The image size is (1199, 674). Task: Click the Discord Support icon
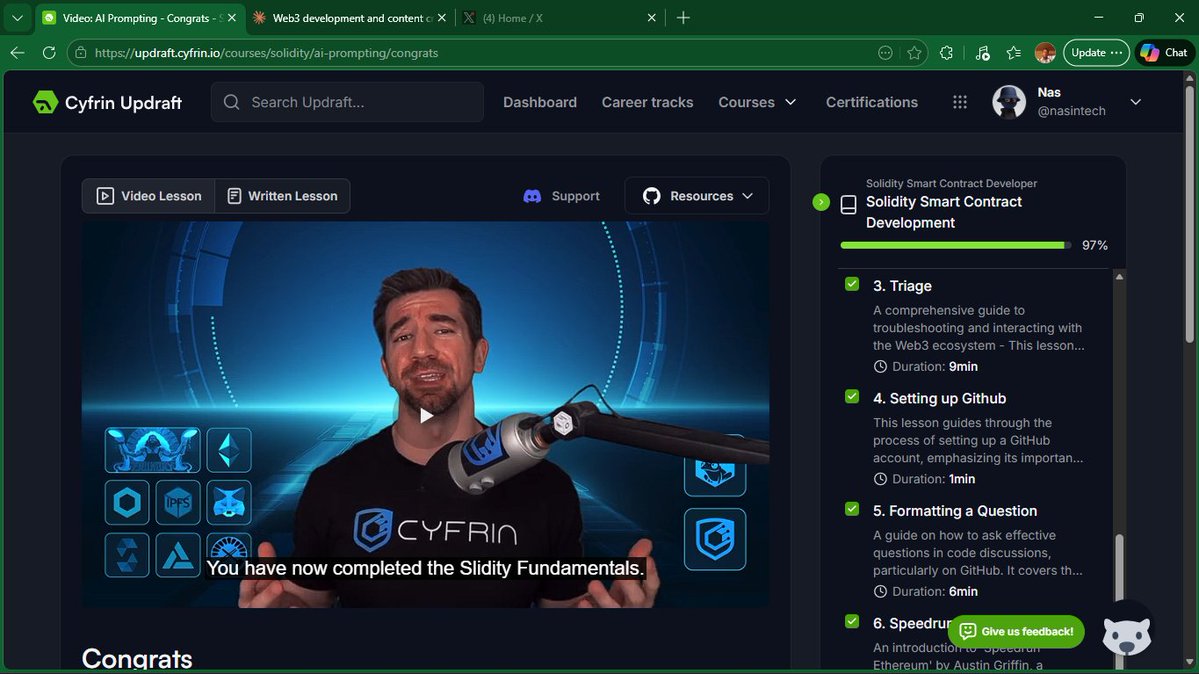[x=532, y=197]
